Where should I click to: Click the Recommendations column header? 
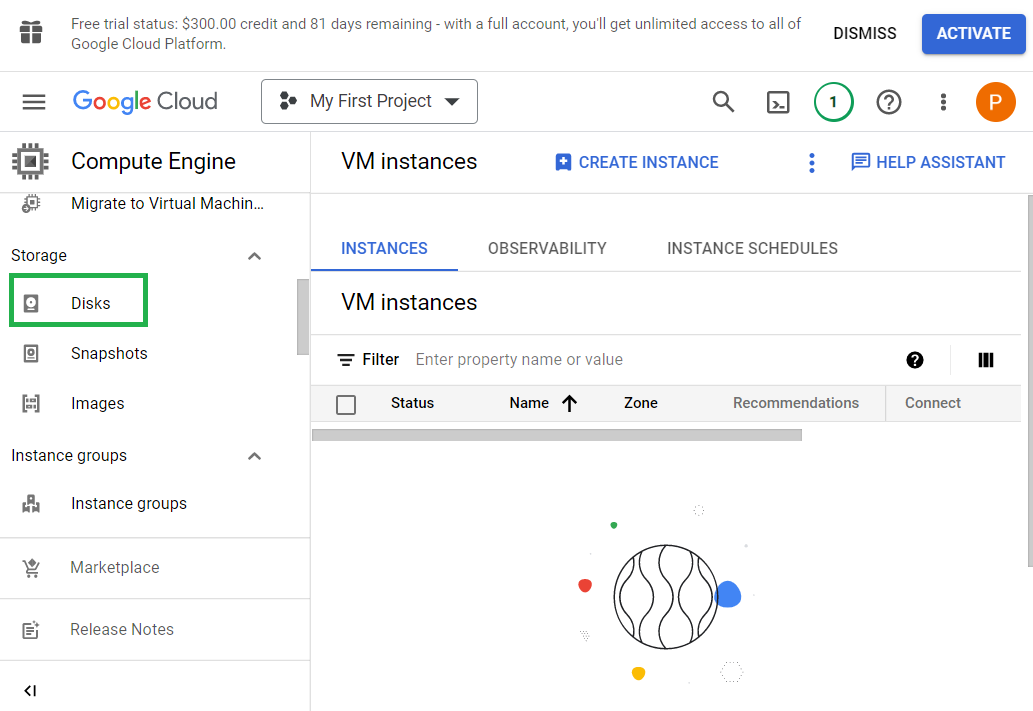tap(796, 403)
